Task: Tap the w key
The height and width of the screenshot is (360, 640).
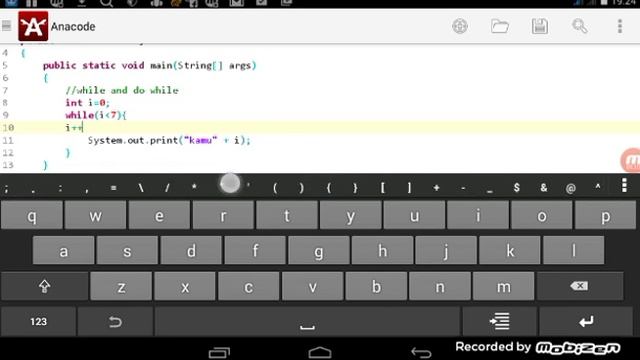Action: (96, 215)
